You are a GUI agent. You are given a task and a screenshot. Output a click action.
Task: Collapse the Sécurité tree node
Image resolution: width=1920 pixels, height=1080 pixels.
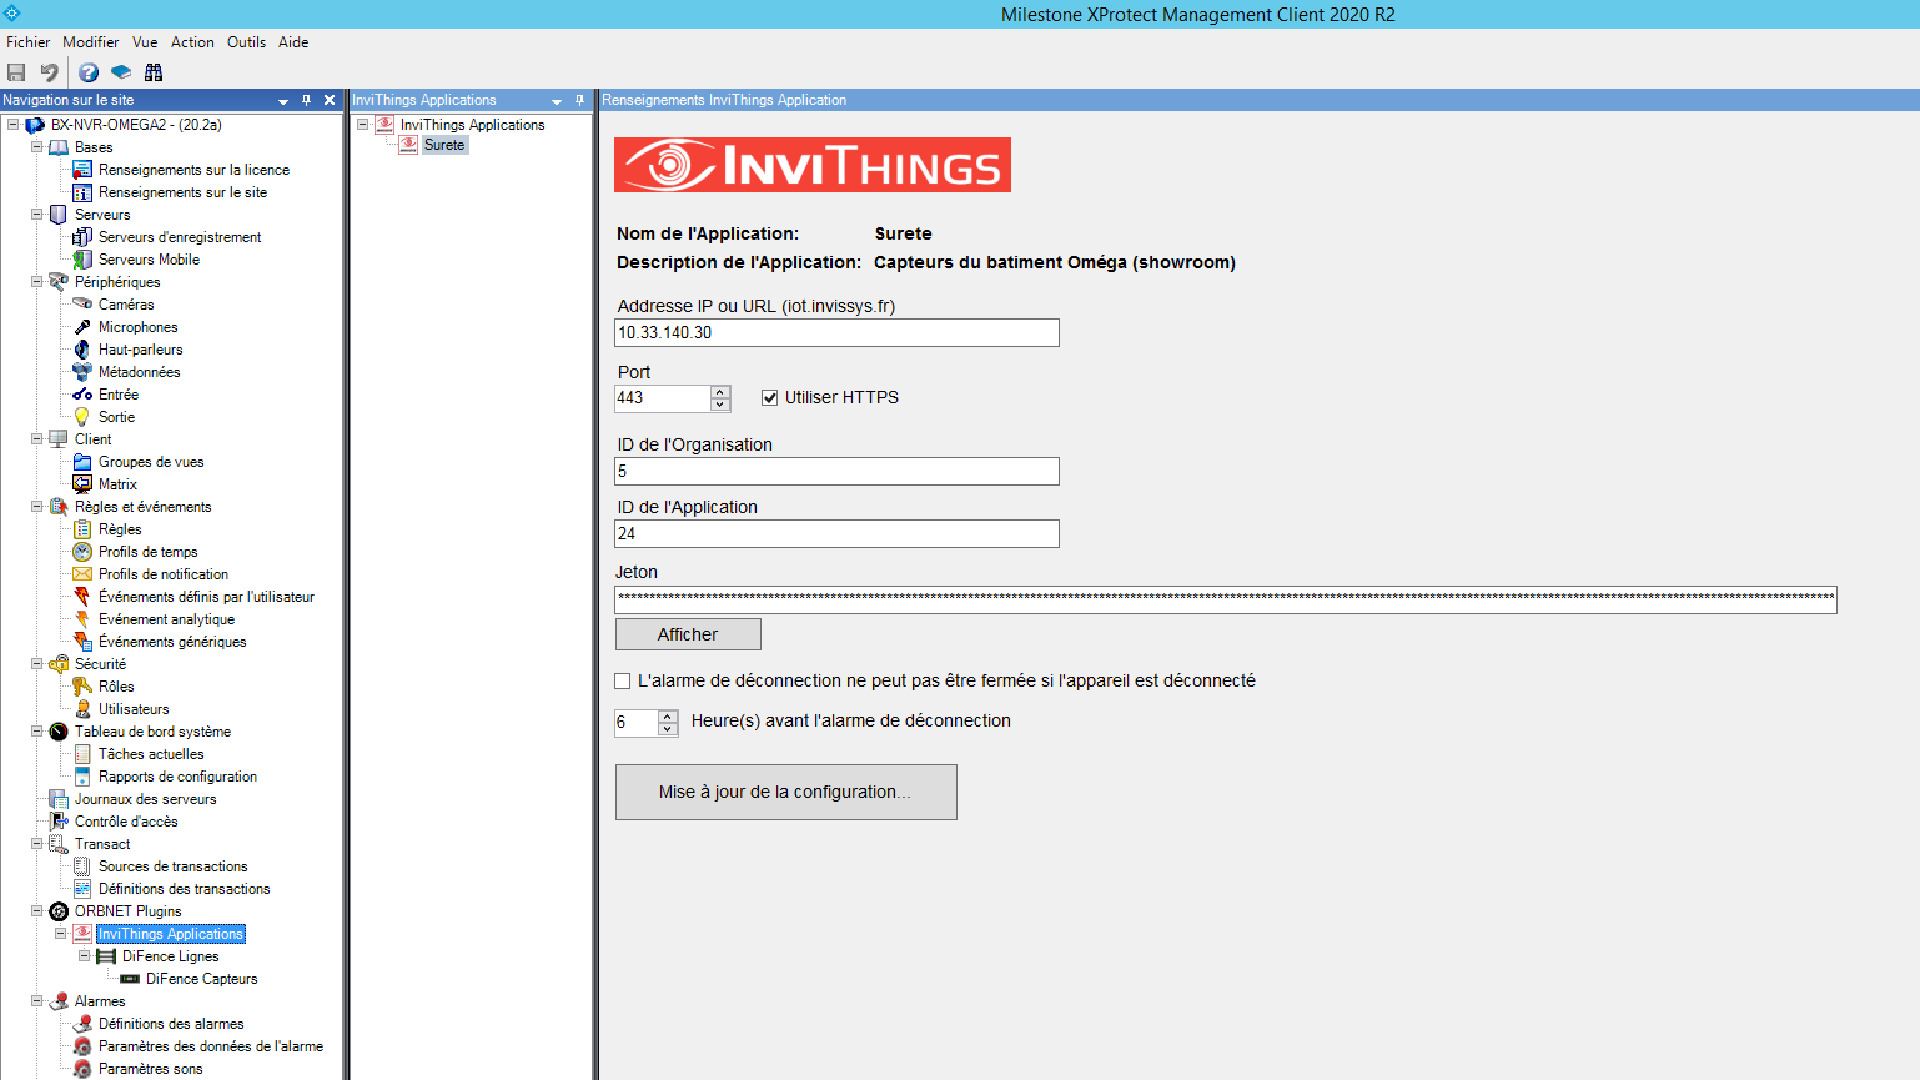[37, 664]
